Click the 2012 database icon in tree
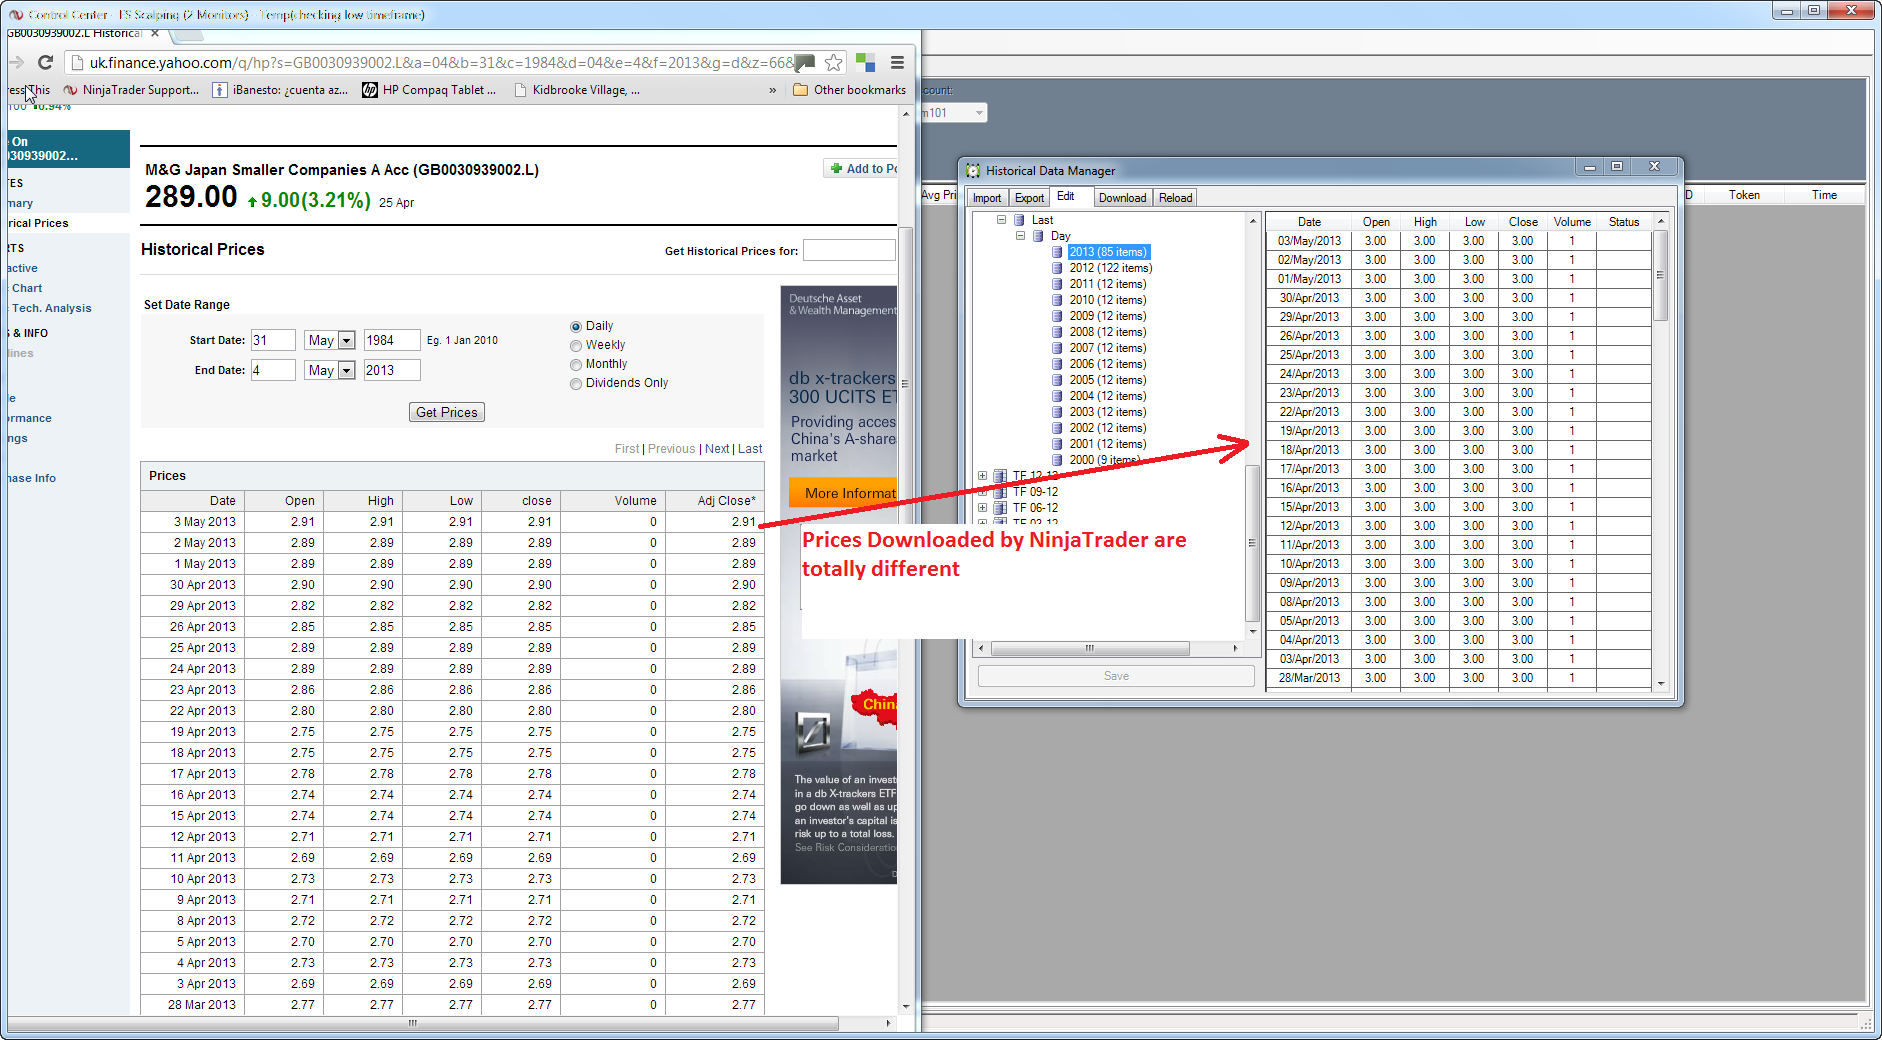The height and width of the screenshot is (1040, 1882). 1057,268
